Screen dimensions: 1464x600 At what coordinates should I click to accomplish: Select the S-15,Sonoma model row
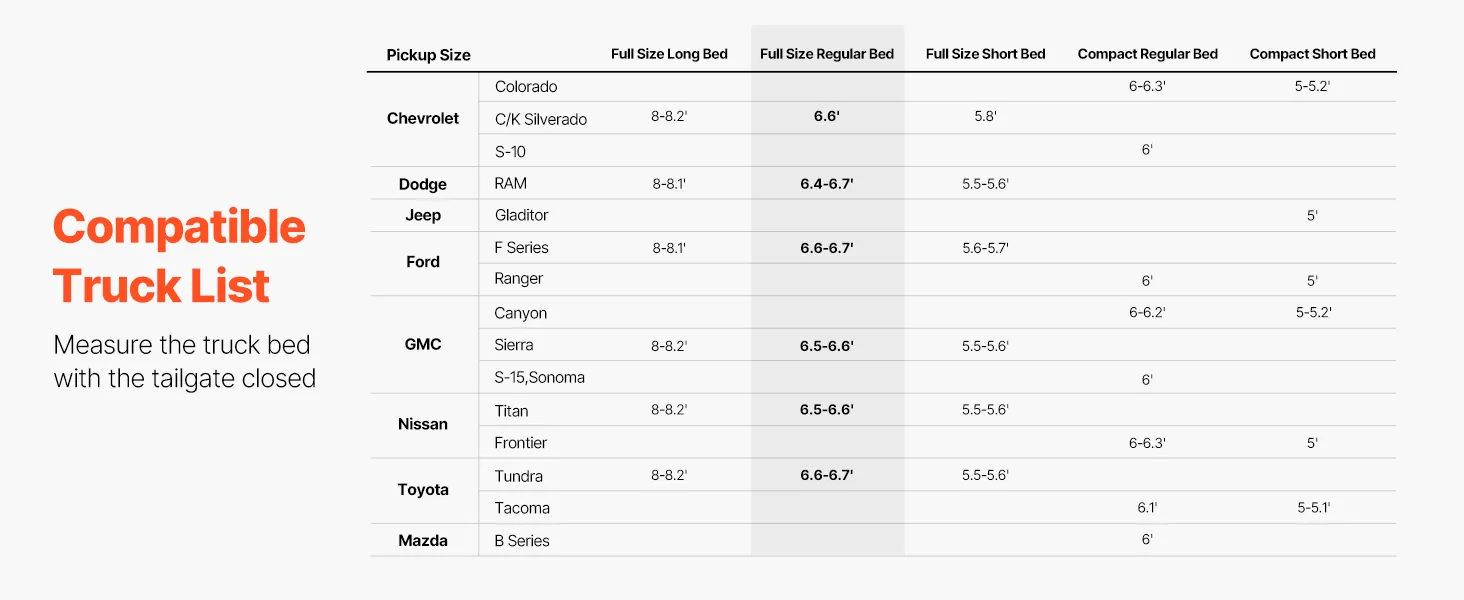pyautogui.click(x=540, y=377)
